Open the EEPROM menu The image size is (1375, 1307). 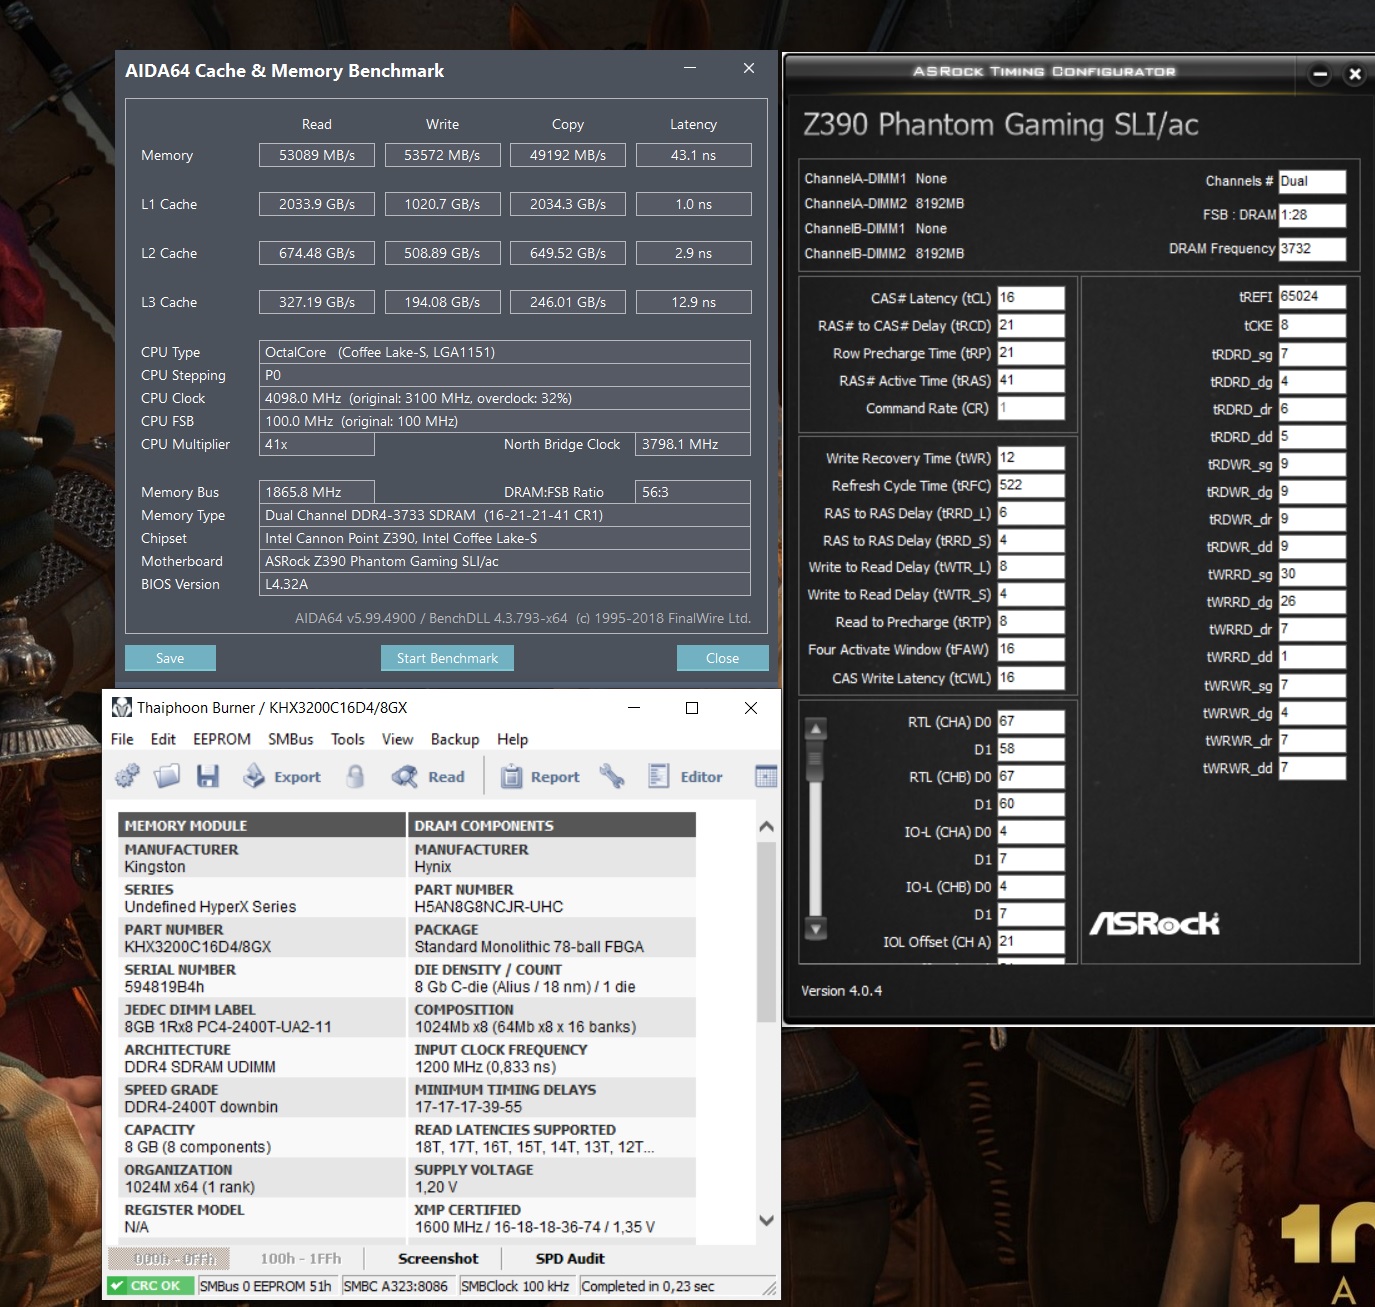coord(222,739)
